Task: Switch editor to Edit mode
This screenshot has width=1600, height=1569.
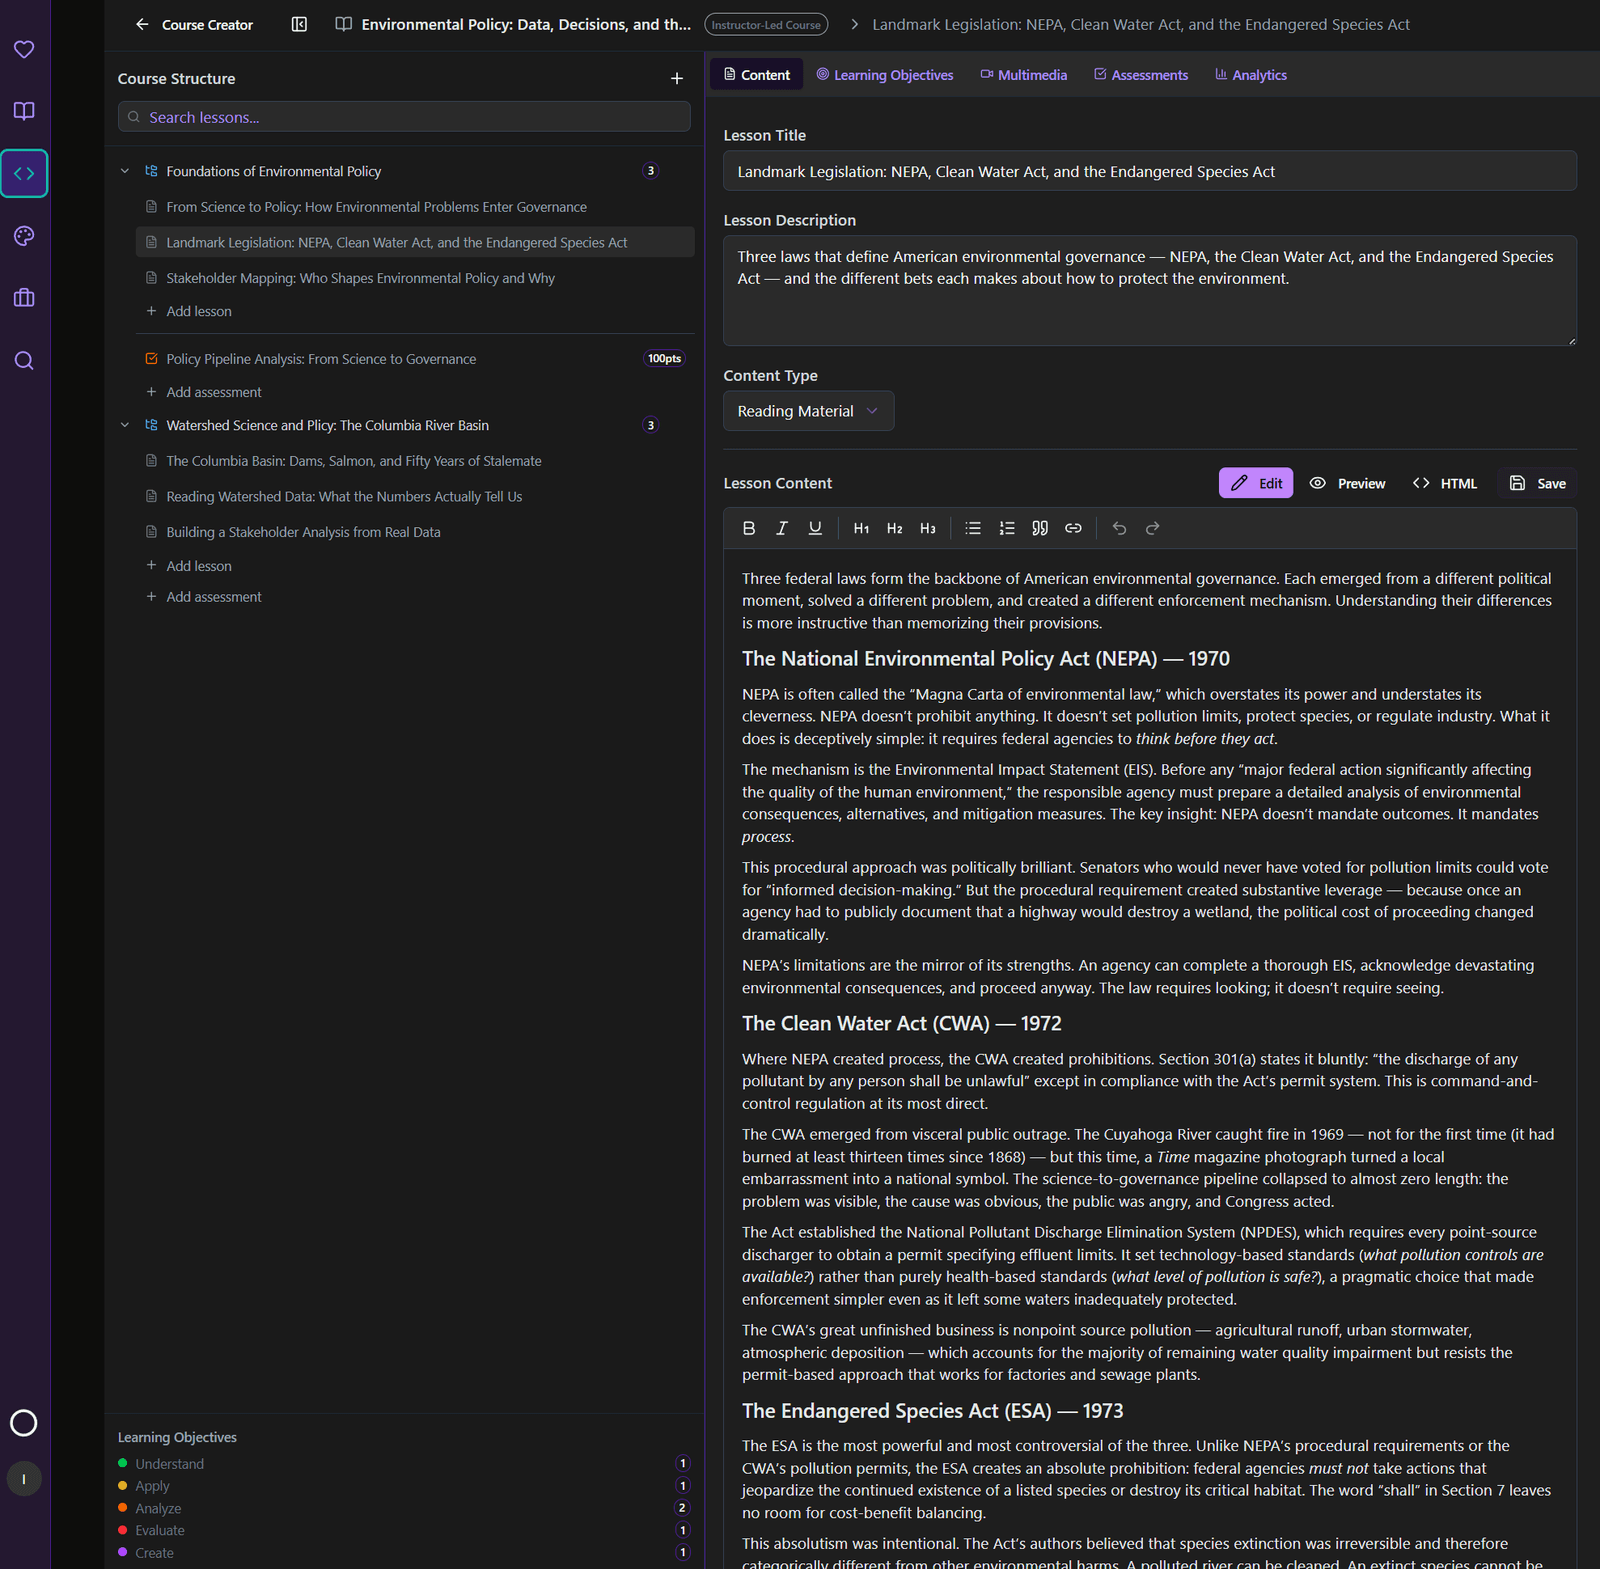Action: (1256, 483)
